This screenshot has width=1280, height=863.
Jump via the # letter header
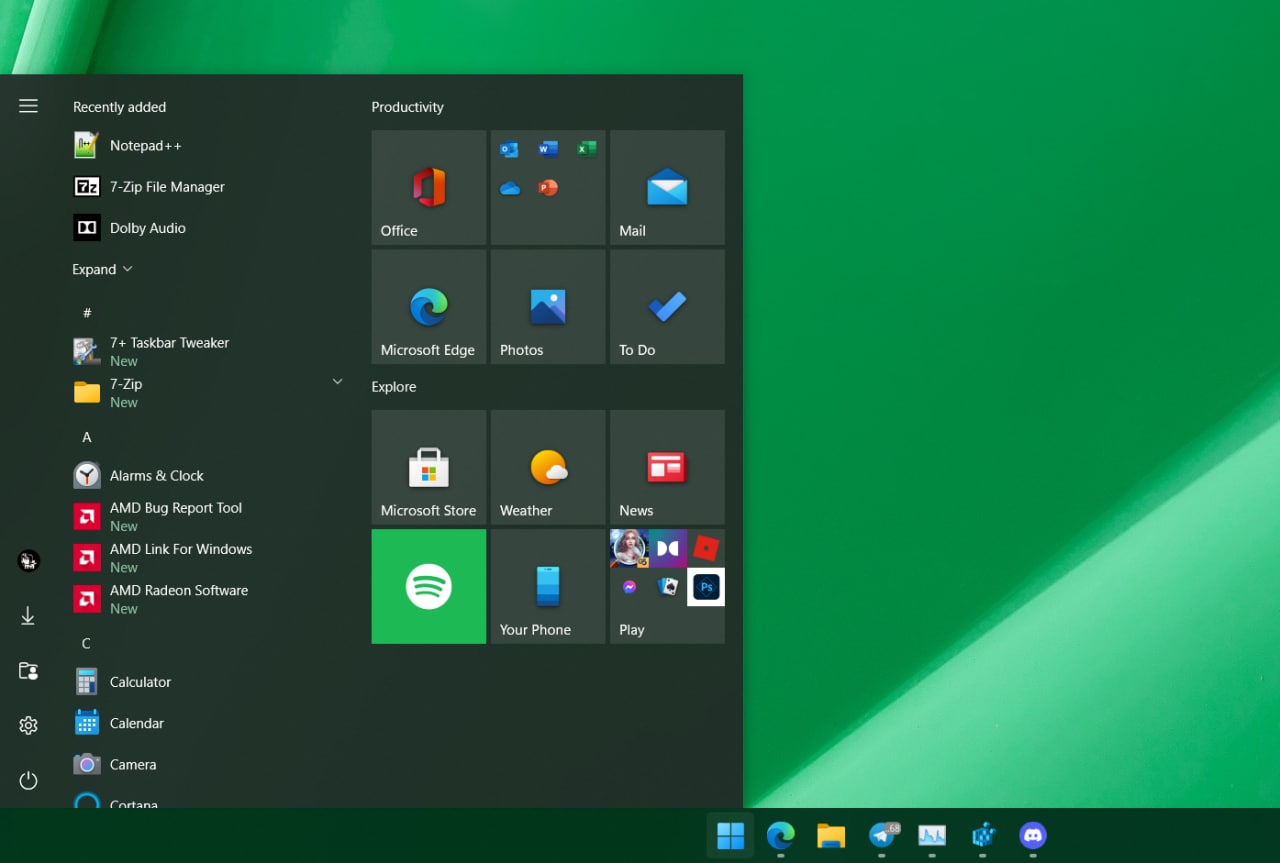87,313
